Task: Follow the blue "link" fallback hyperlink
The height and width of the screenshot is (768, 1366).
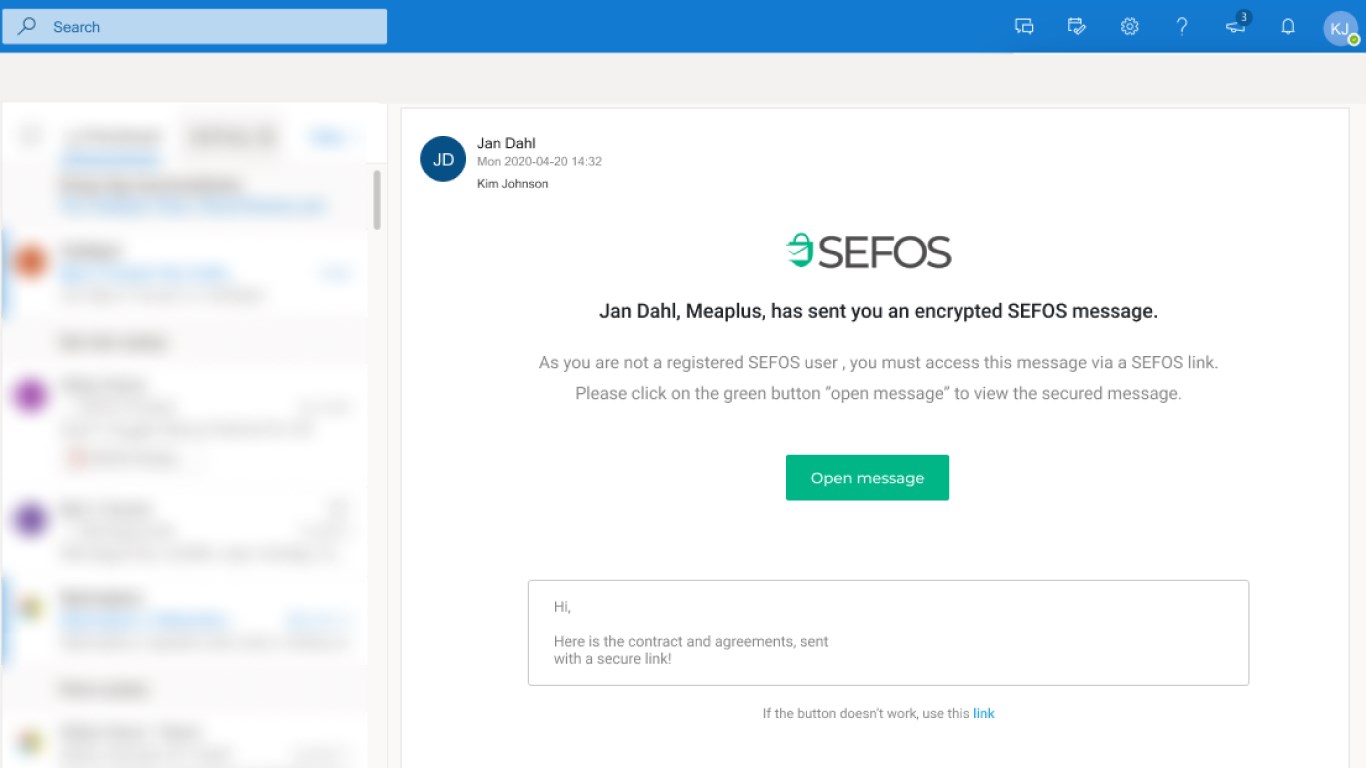Action: coord(984,713)
